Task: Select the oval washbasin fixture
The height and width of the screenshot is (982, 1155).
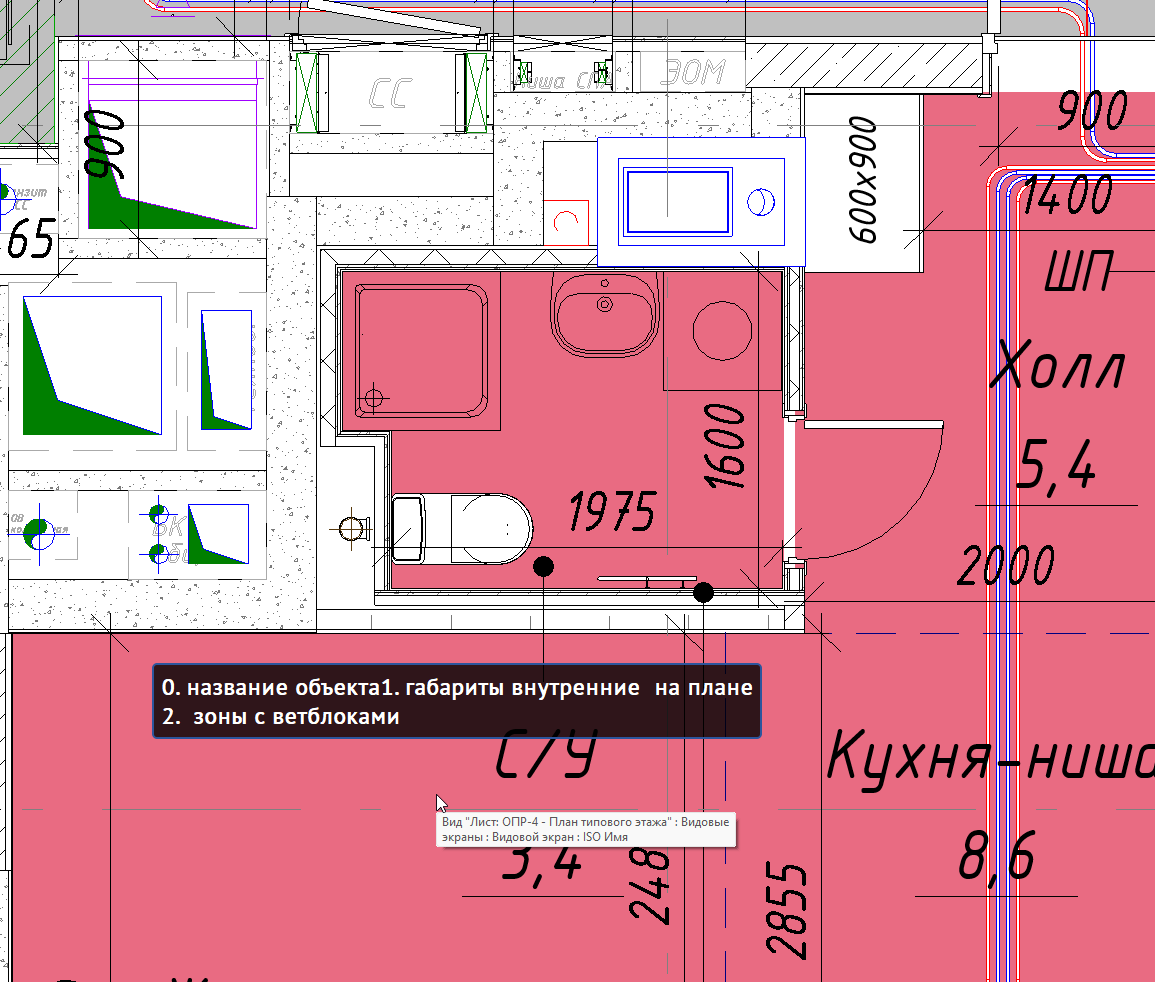Action: (605, 315)
